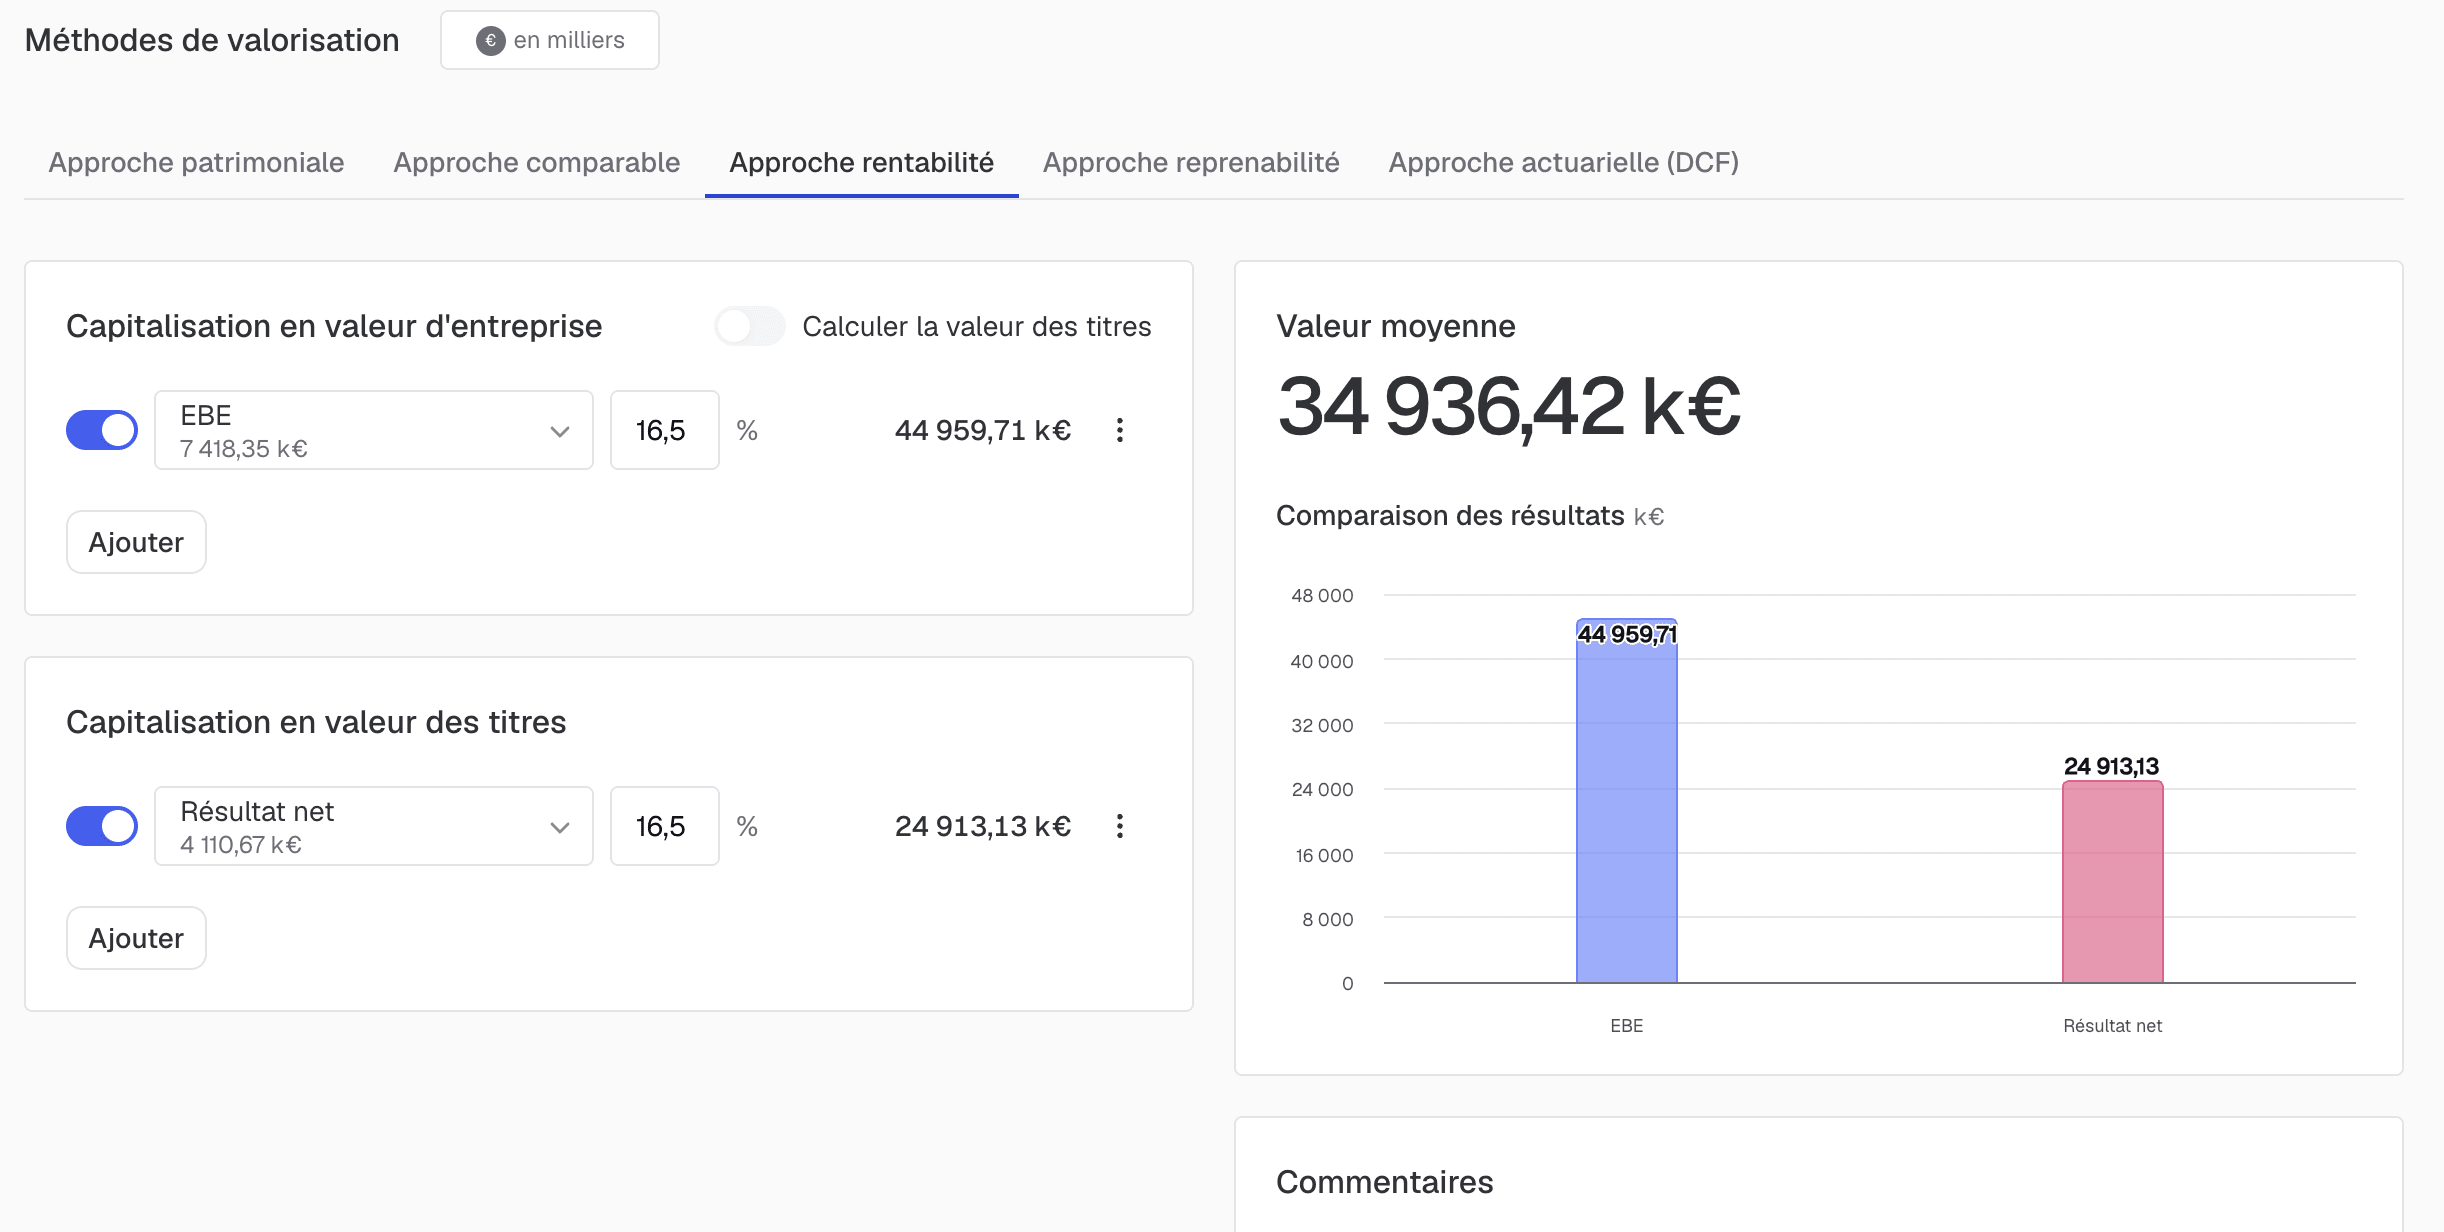
Task: Click the blue EBE bar in the chart
Action: [x=1627, y=801]
